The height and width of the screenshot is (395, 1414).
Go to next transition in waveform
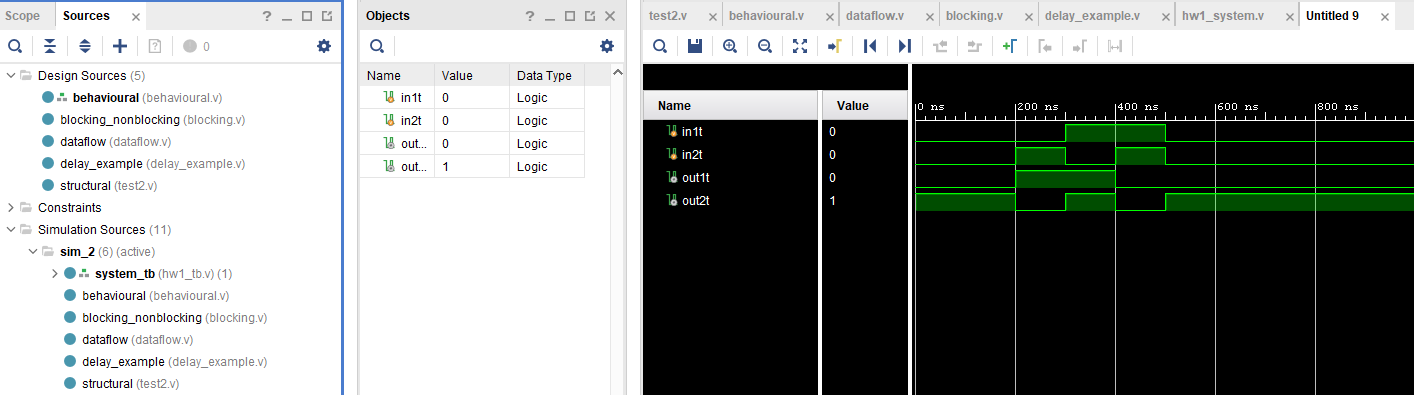coord(975,46)
